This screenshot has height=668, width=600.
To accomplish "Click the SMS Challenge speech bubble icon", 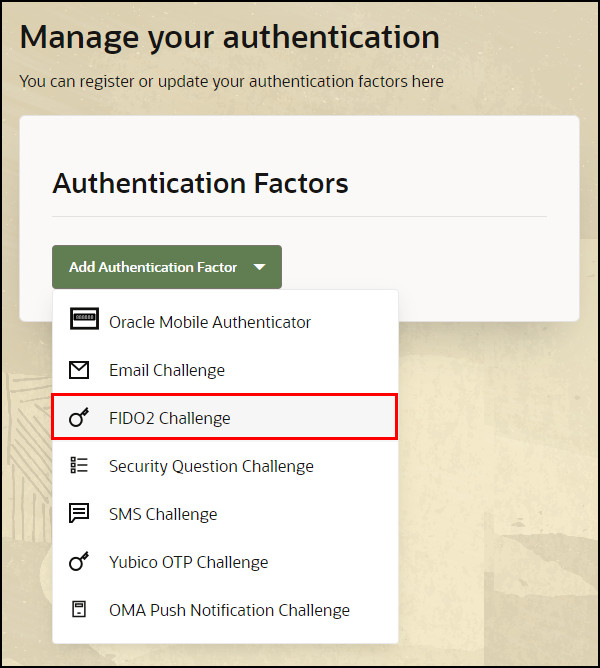I will pos(79,513).
